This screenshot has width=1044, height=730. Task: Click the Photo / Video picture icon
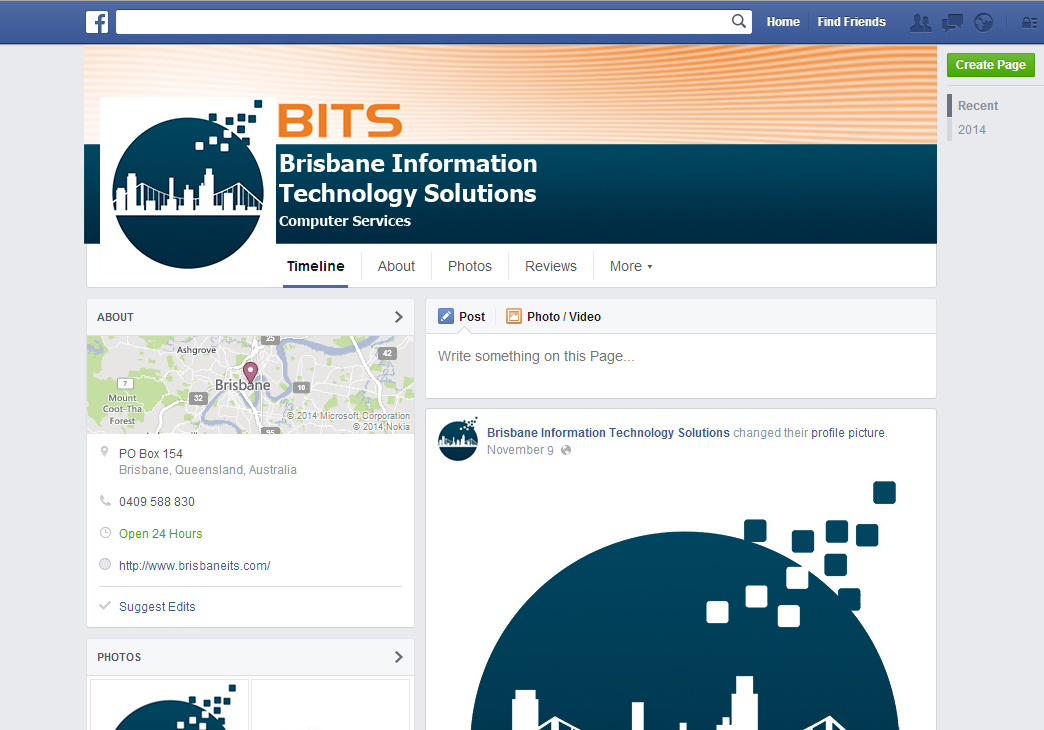coord(513,316)
